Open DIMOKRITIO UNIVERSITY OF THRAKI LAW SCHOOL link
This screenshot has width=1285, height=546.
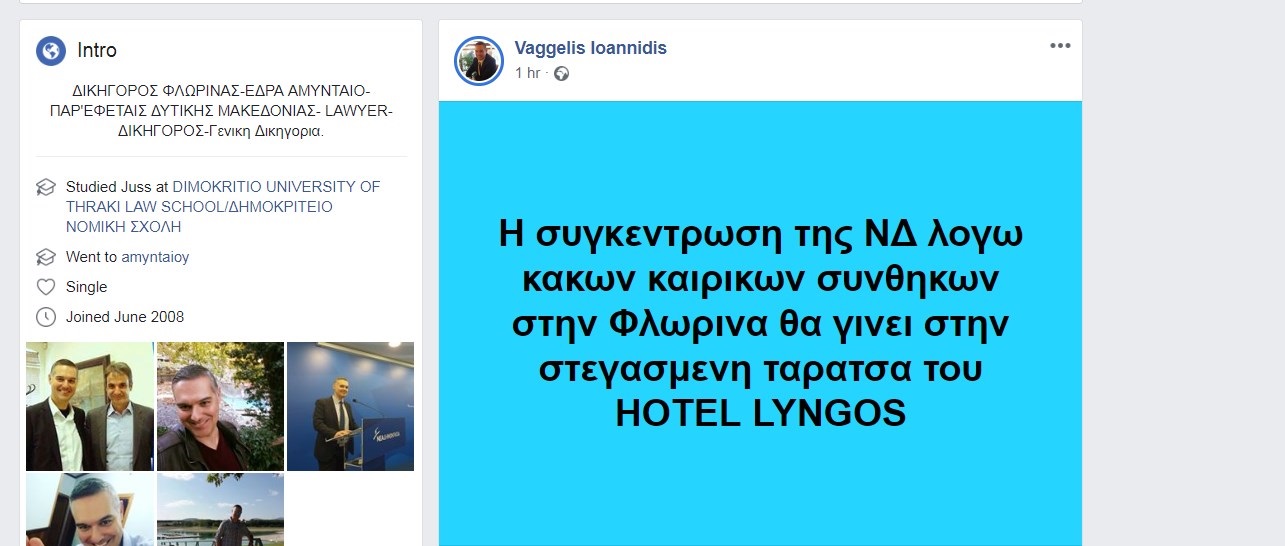tap(223, 207)
